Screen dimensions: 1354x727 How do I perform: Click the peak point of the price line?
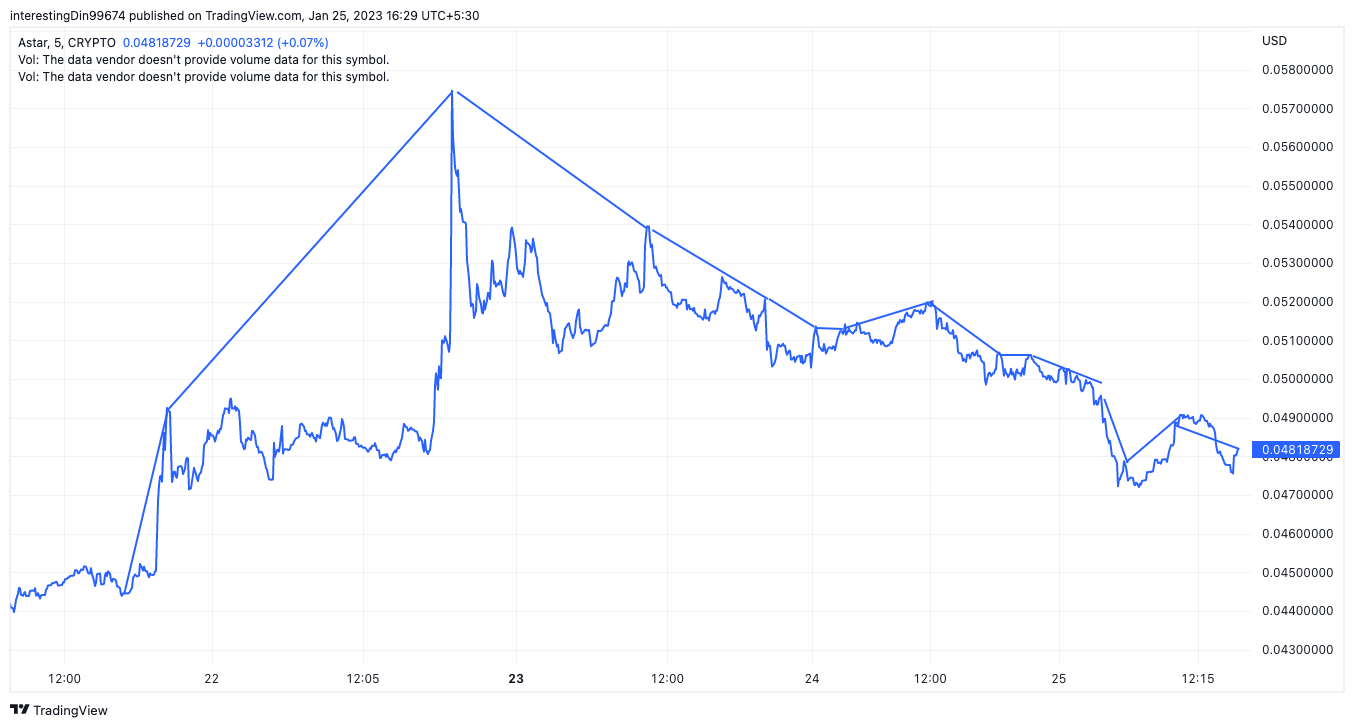[452, 91]
